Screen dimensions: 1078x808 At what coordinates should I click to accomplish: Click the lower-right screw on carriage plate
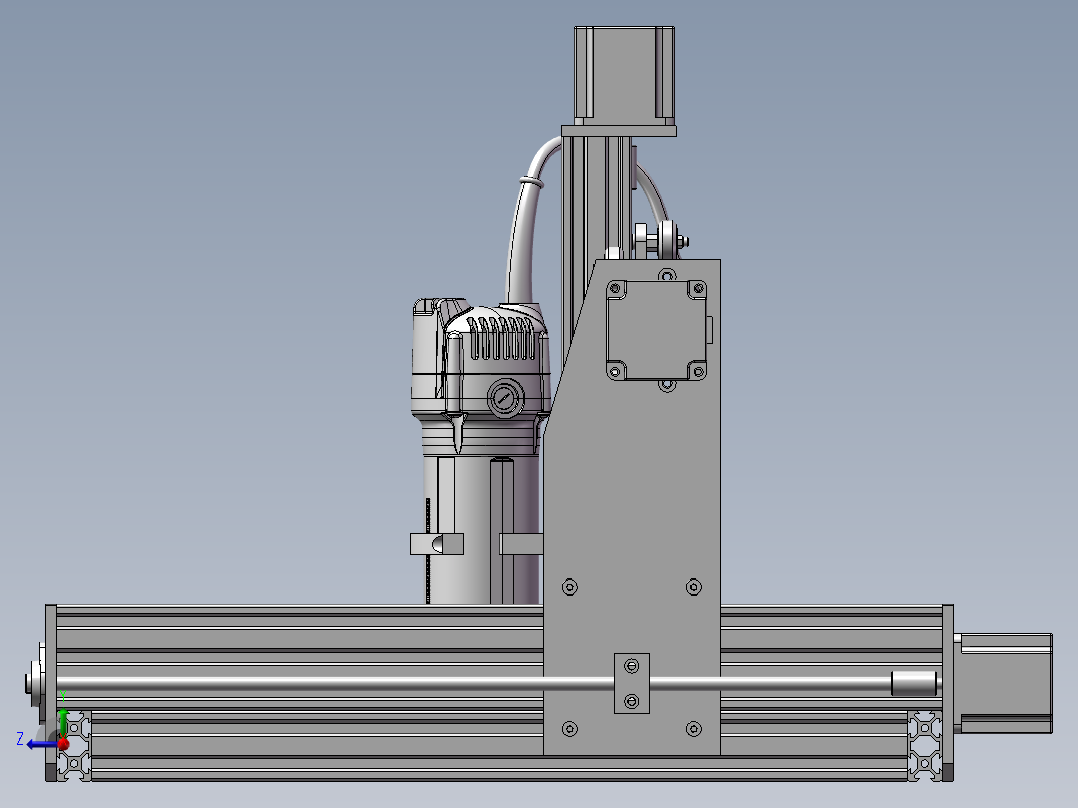coord(694,729)
